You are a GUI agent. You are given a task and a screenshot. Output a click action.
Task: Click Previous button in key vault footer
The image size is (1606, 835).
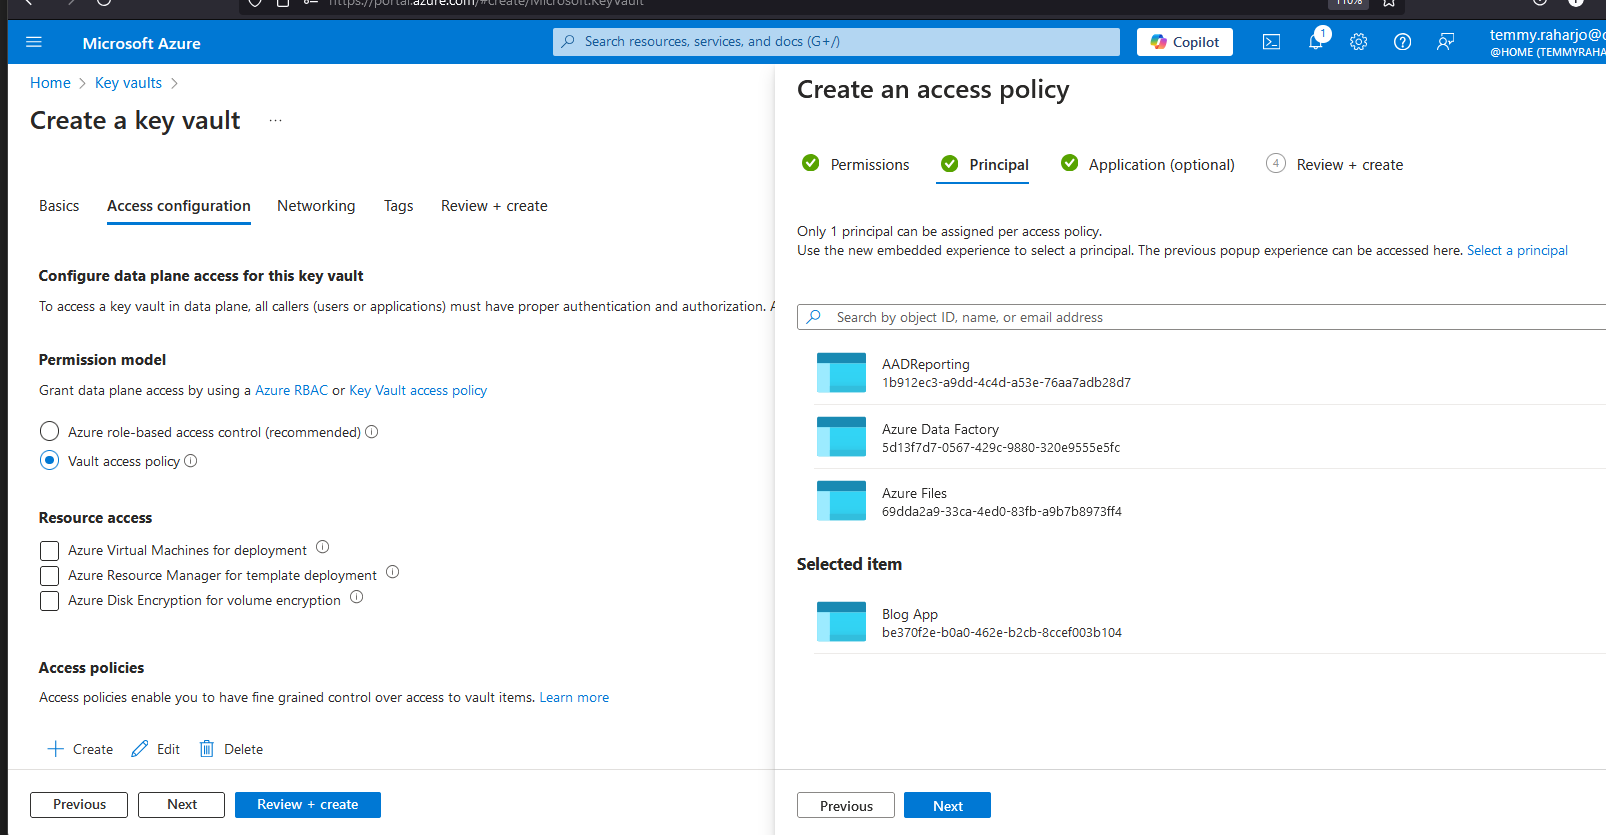79,805
